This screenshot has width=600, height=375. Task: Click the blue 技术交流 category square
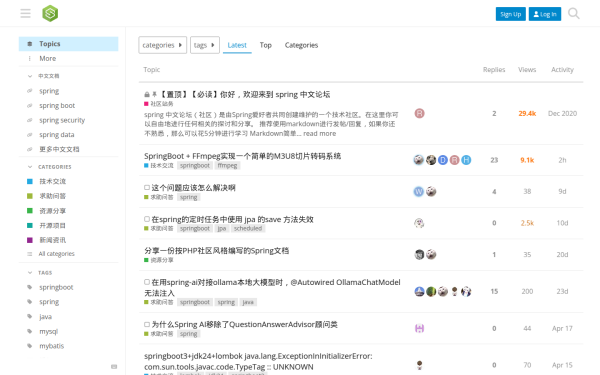click(x=30, y=181)
